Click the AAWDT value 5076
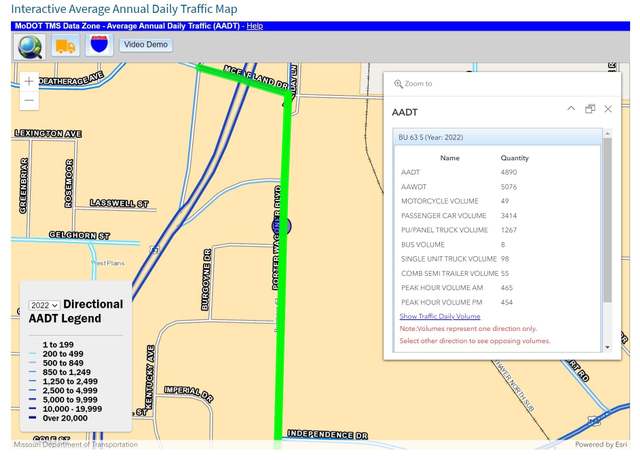640x460 pixels. tap(509, 187)
